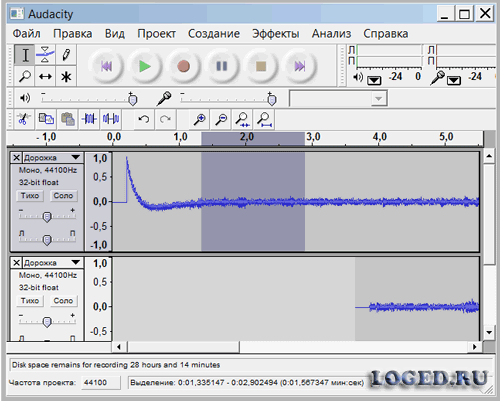
Task: Skip to start of project
Action: pyautogui.click(x=106, y=66)
